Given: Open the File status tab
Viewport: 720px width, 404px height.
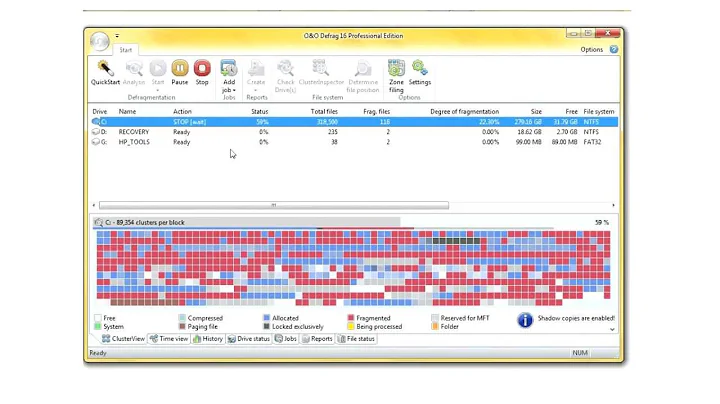Looking at the screenshot, I should tap(356, 339).
